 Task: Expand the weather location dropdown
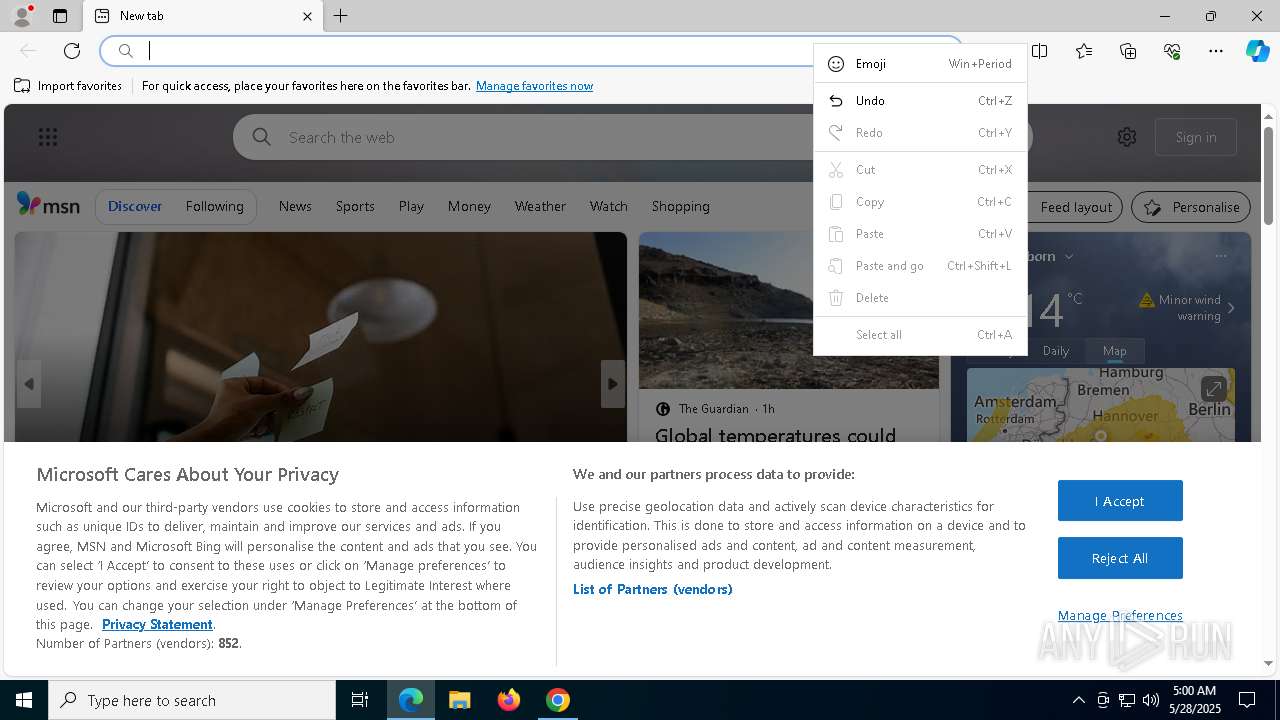(x=1068, y=256)
